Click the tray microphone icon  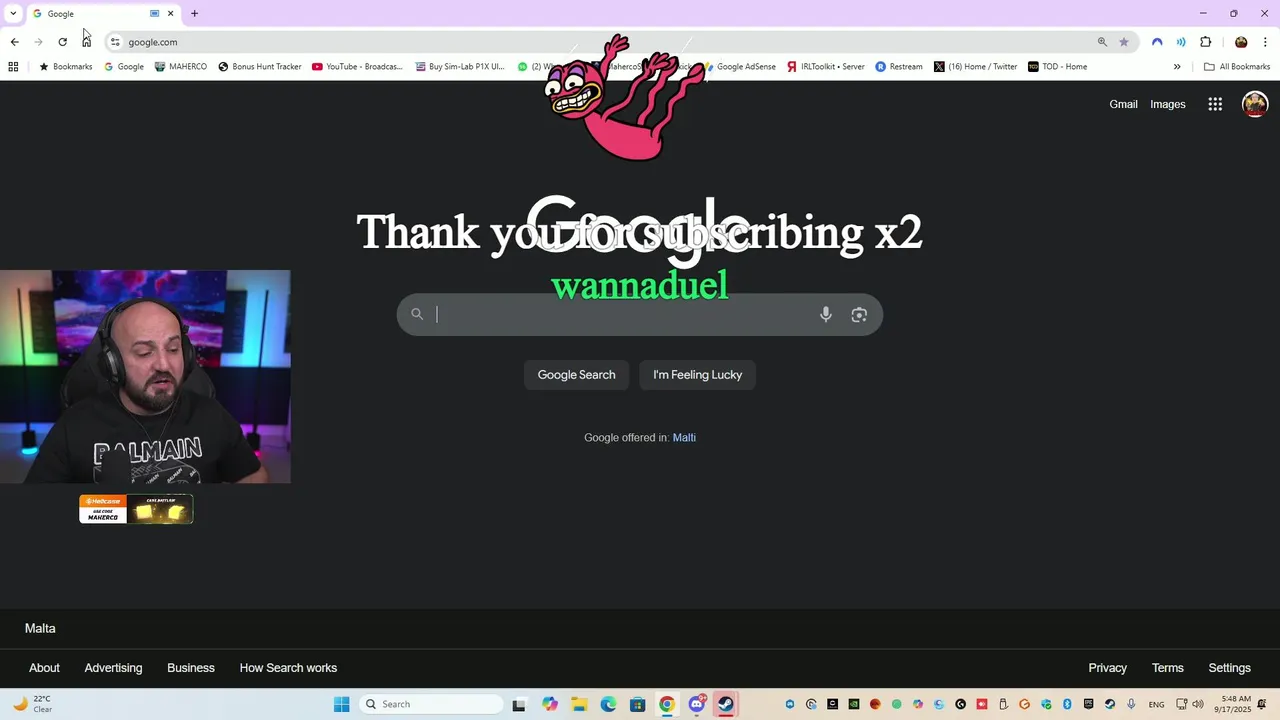pos(1131,704)
